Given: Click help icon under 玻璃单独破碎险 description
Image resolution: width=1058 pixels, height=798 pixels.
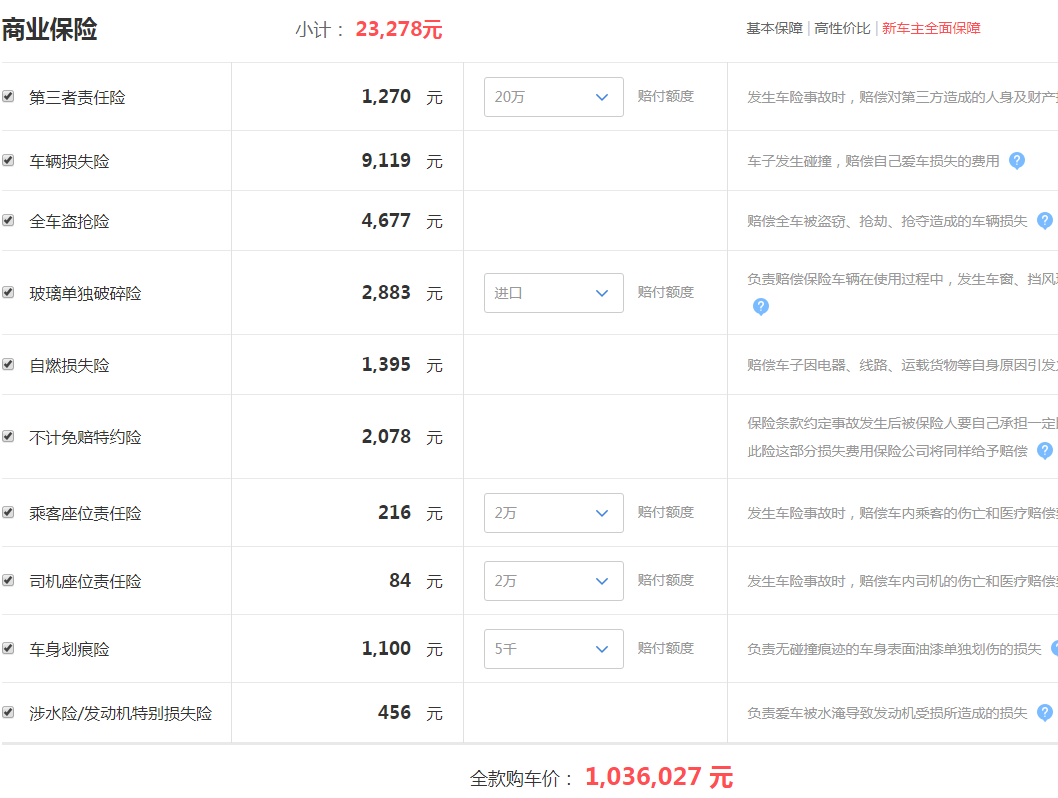Looking at the screenshot, I should click(760, 306).
